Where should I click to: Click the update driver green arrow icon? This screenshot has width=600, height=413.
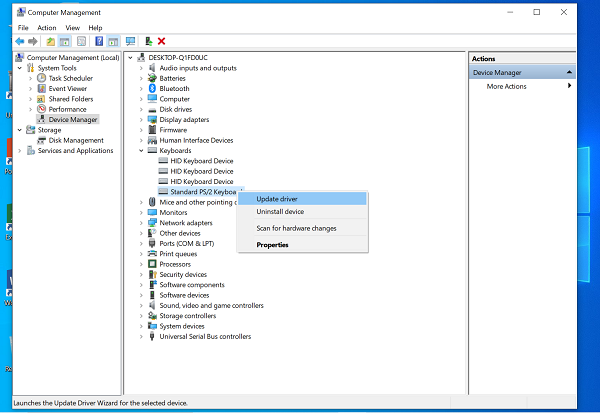coord(148,41)
